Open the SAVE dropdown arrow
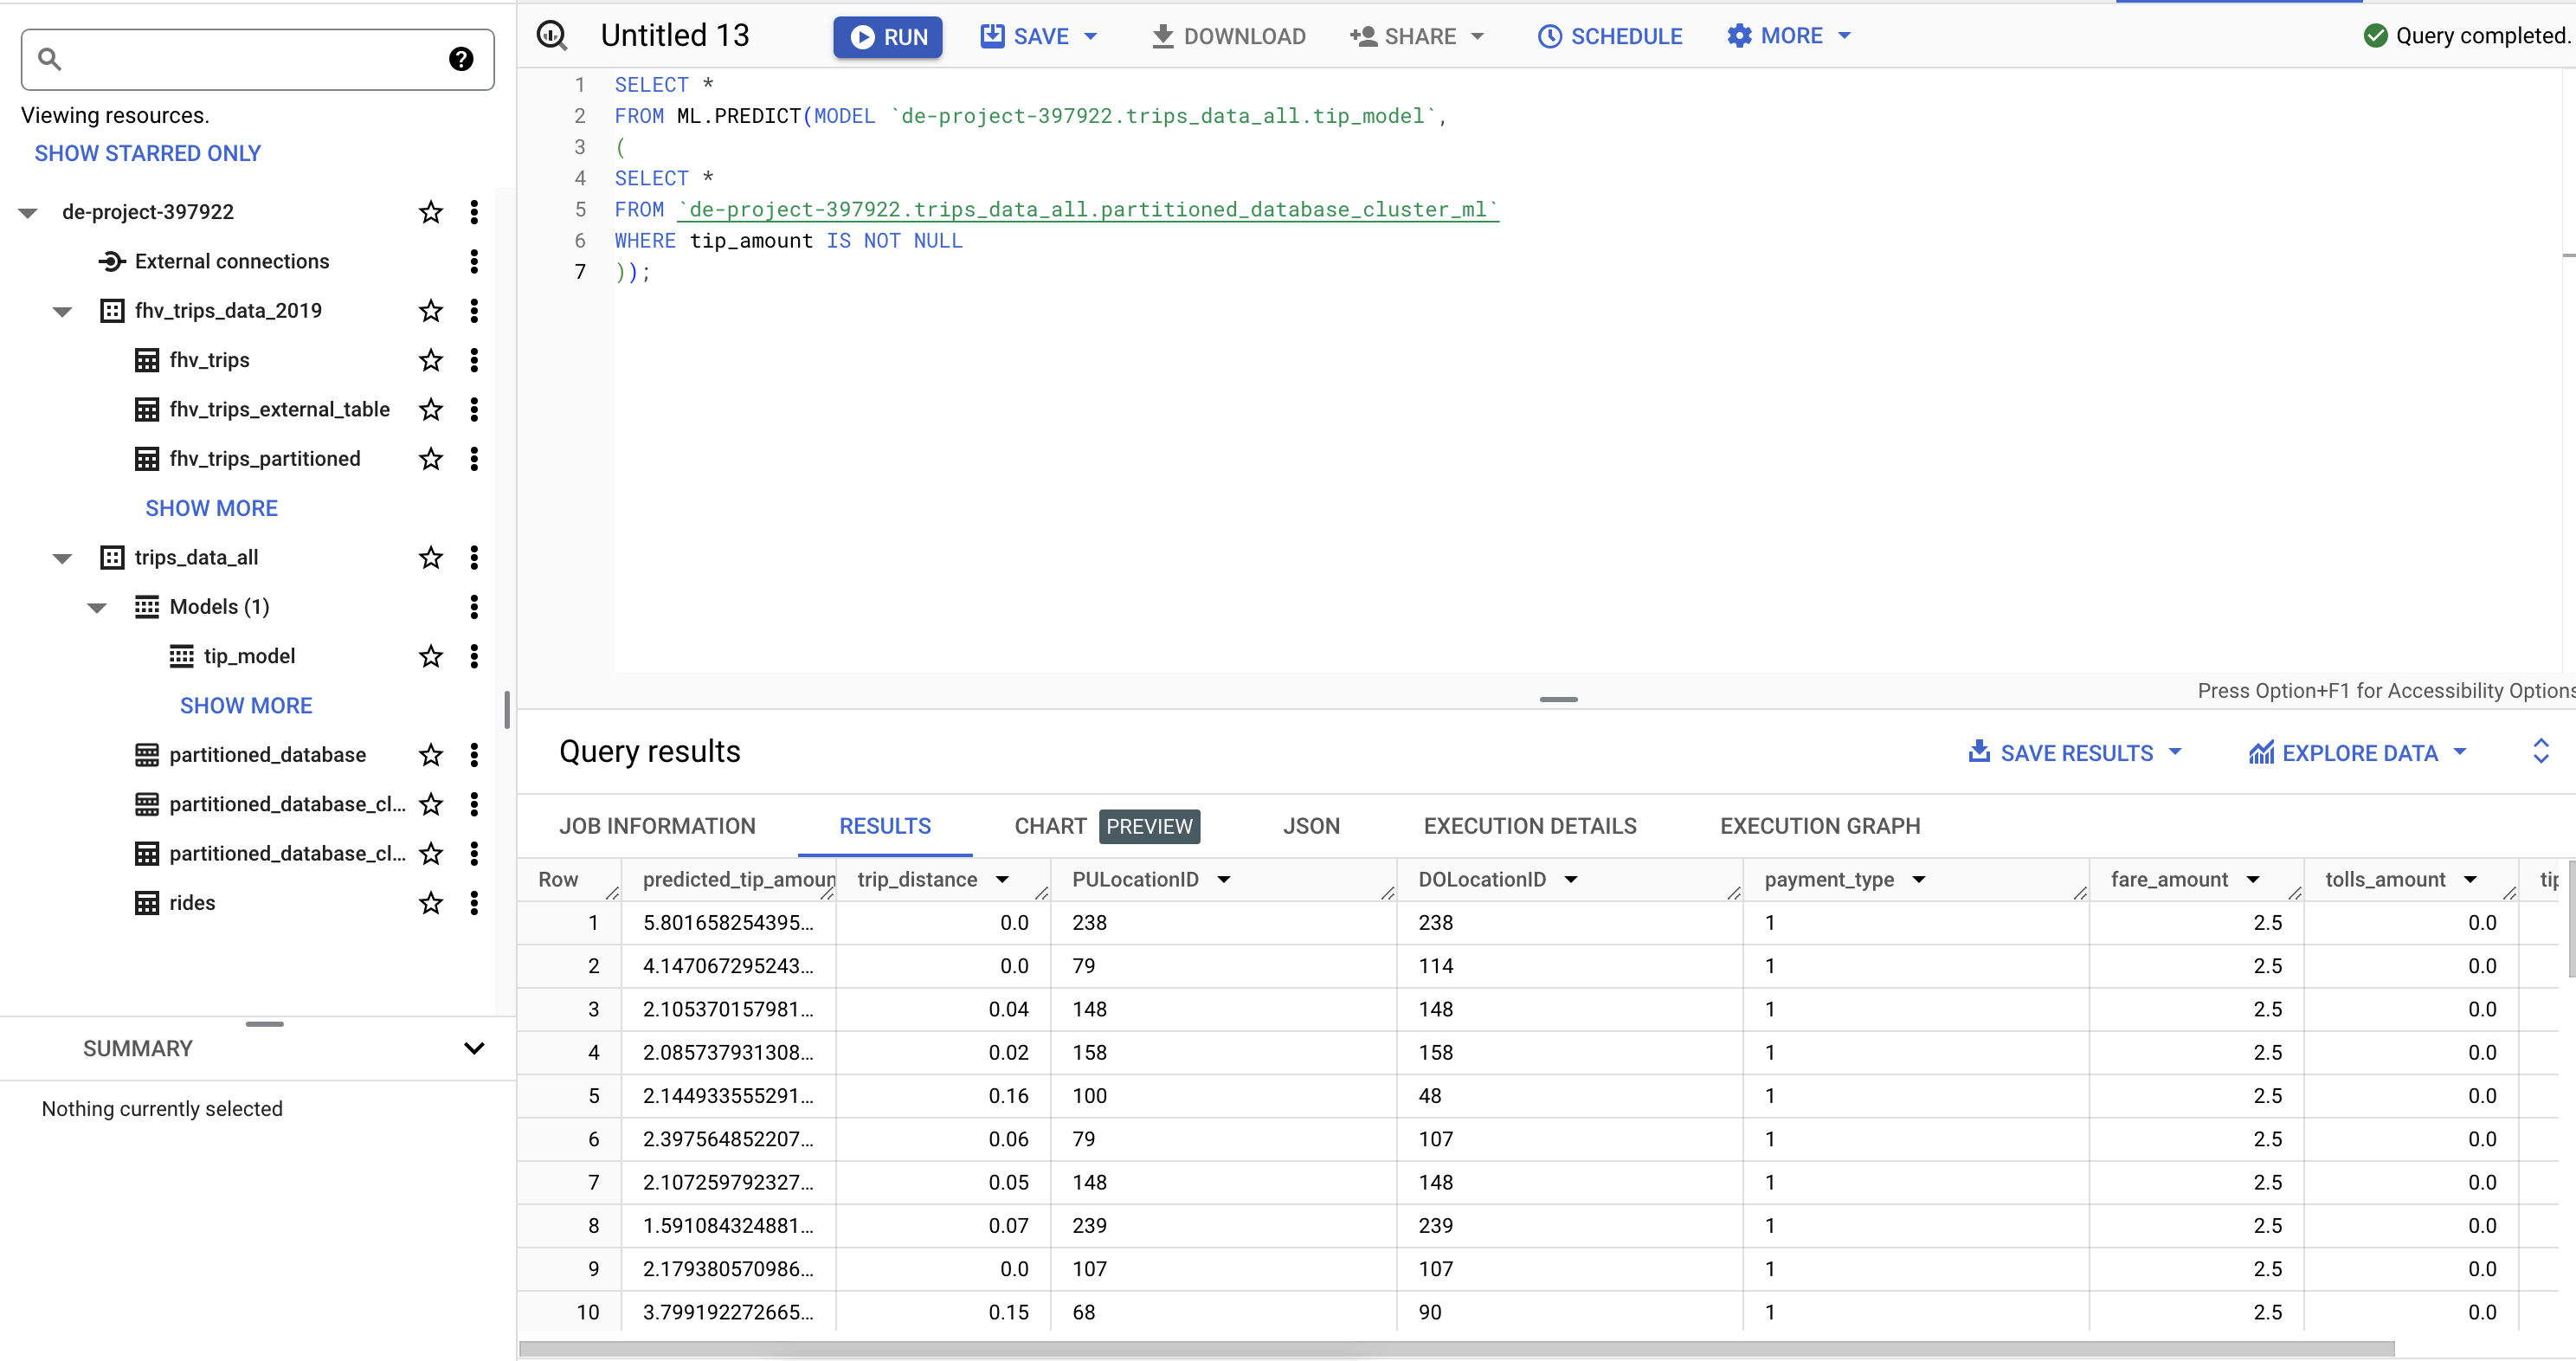 (1090, 37)
